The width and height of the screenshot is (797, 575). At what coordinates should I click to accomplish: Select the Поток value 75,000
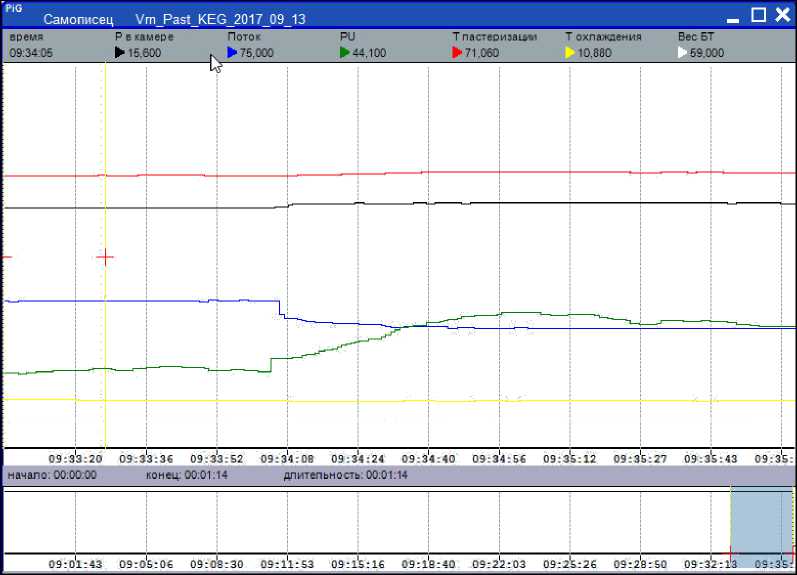257,53
